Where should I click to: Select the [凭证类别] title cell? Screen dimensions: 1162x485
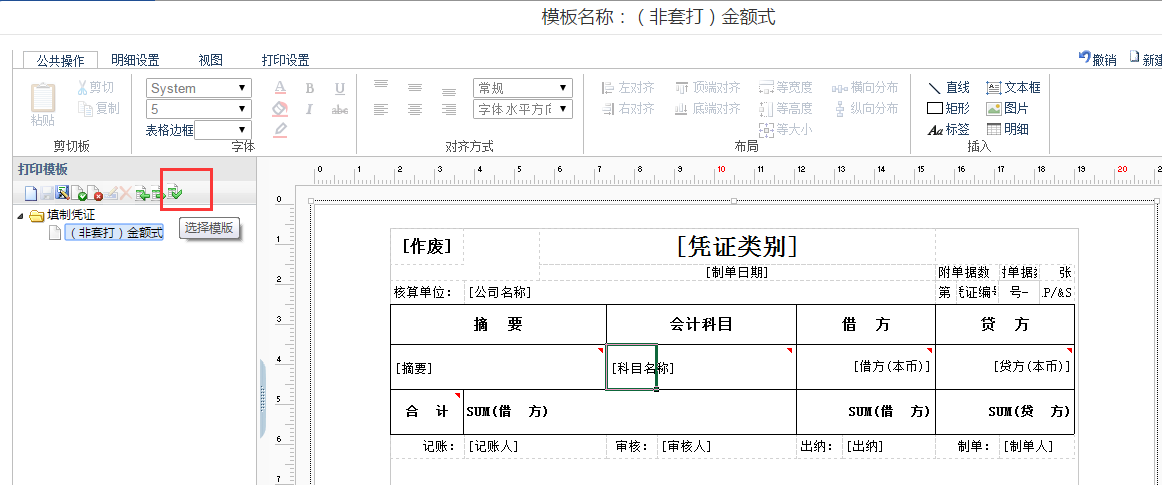737,246
